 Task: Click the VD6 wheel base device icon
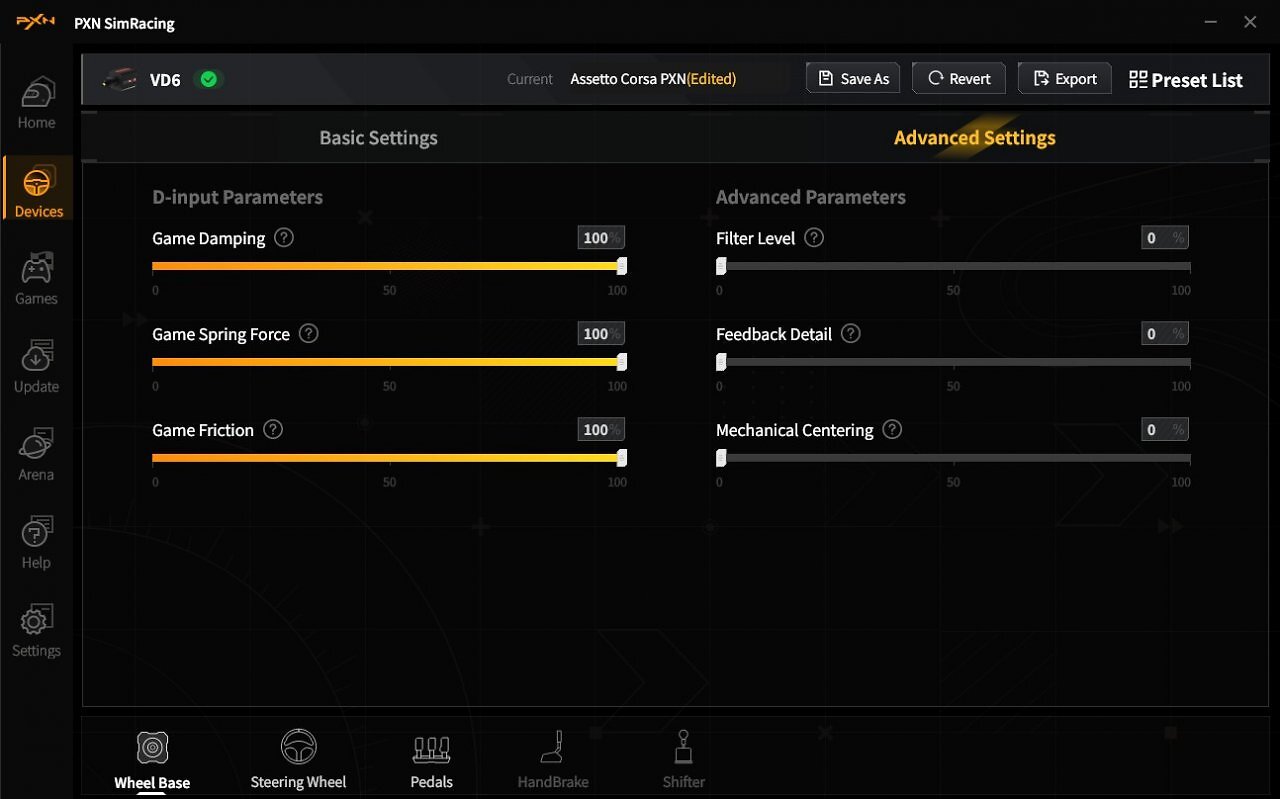pos(120,79)
